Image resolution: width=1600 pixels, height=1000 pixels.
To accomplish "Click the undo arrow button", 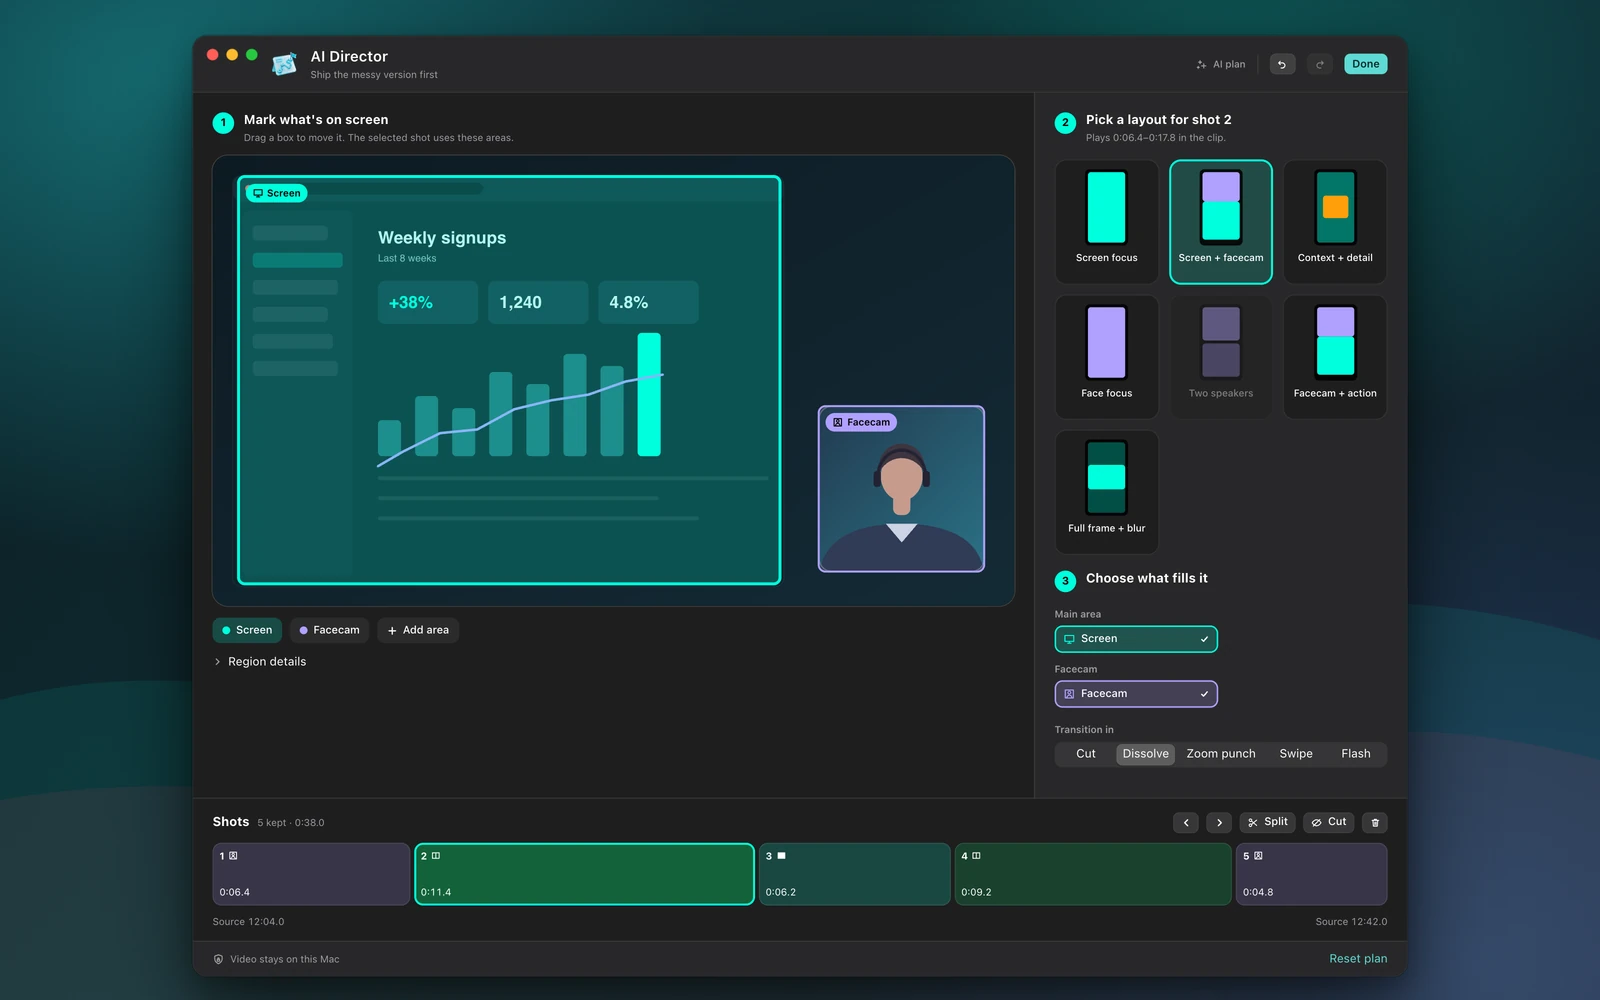I will (x=1282, y=64).
